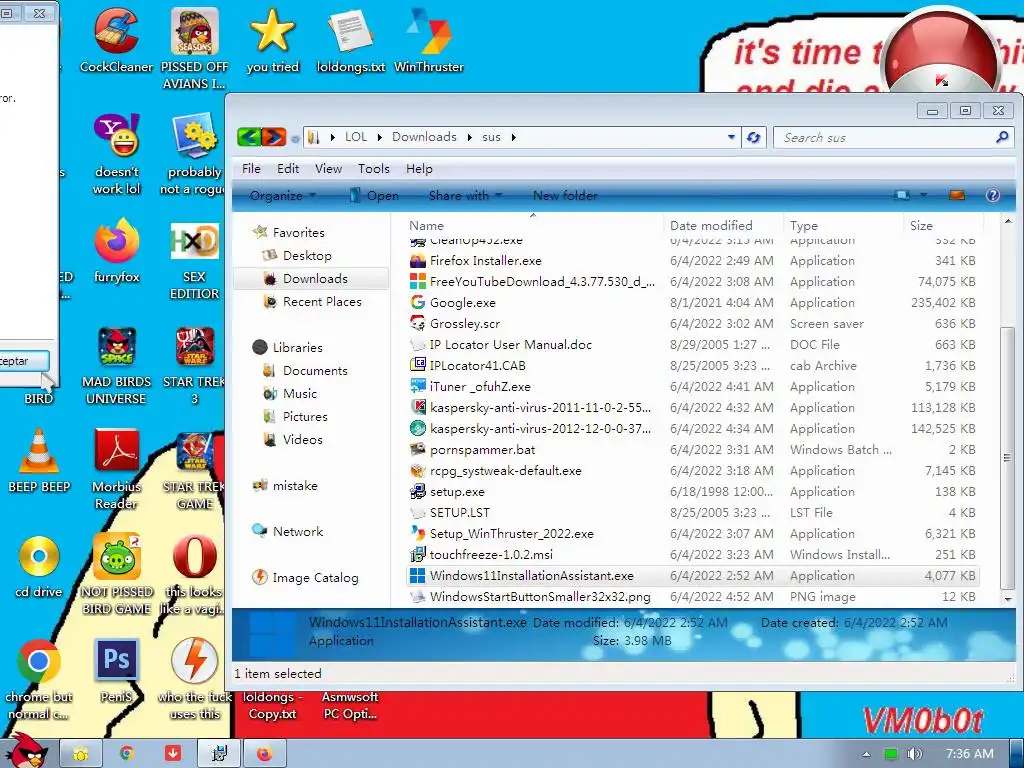Expand the arrow after LOL breadcrumb
The image size is (1024, 768).
coord(379,137)
